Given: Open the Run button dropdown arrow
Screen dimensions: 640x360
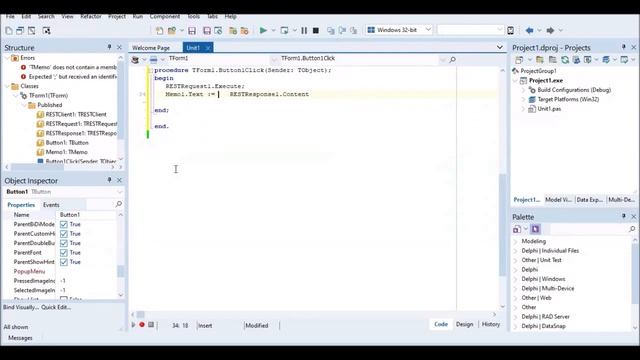Looking at the screenshot, I should pos(273,31).
